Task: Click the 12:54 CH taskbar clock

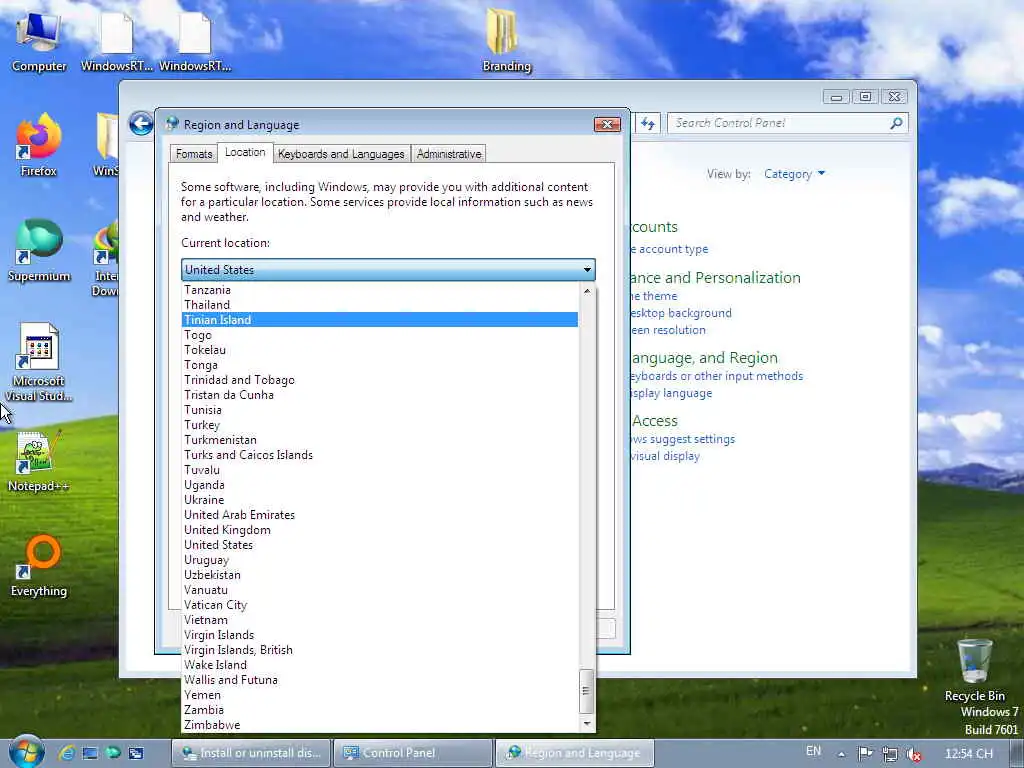Action: tap(968, 754)
